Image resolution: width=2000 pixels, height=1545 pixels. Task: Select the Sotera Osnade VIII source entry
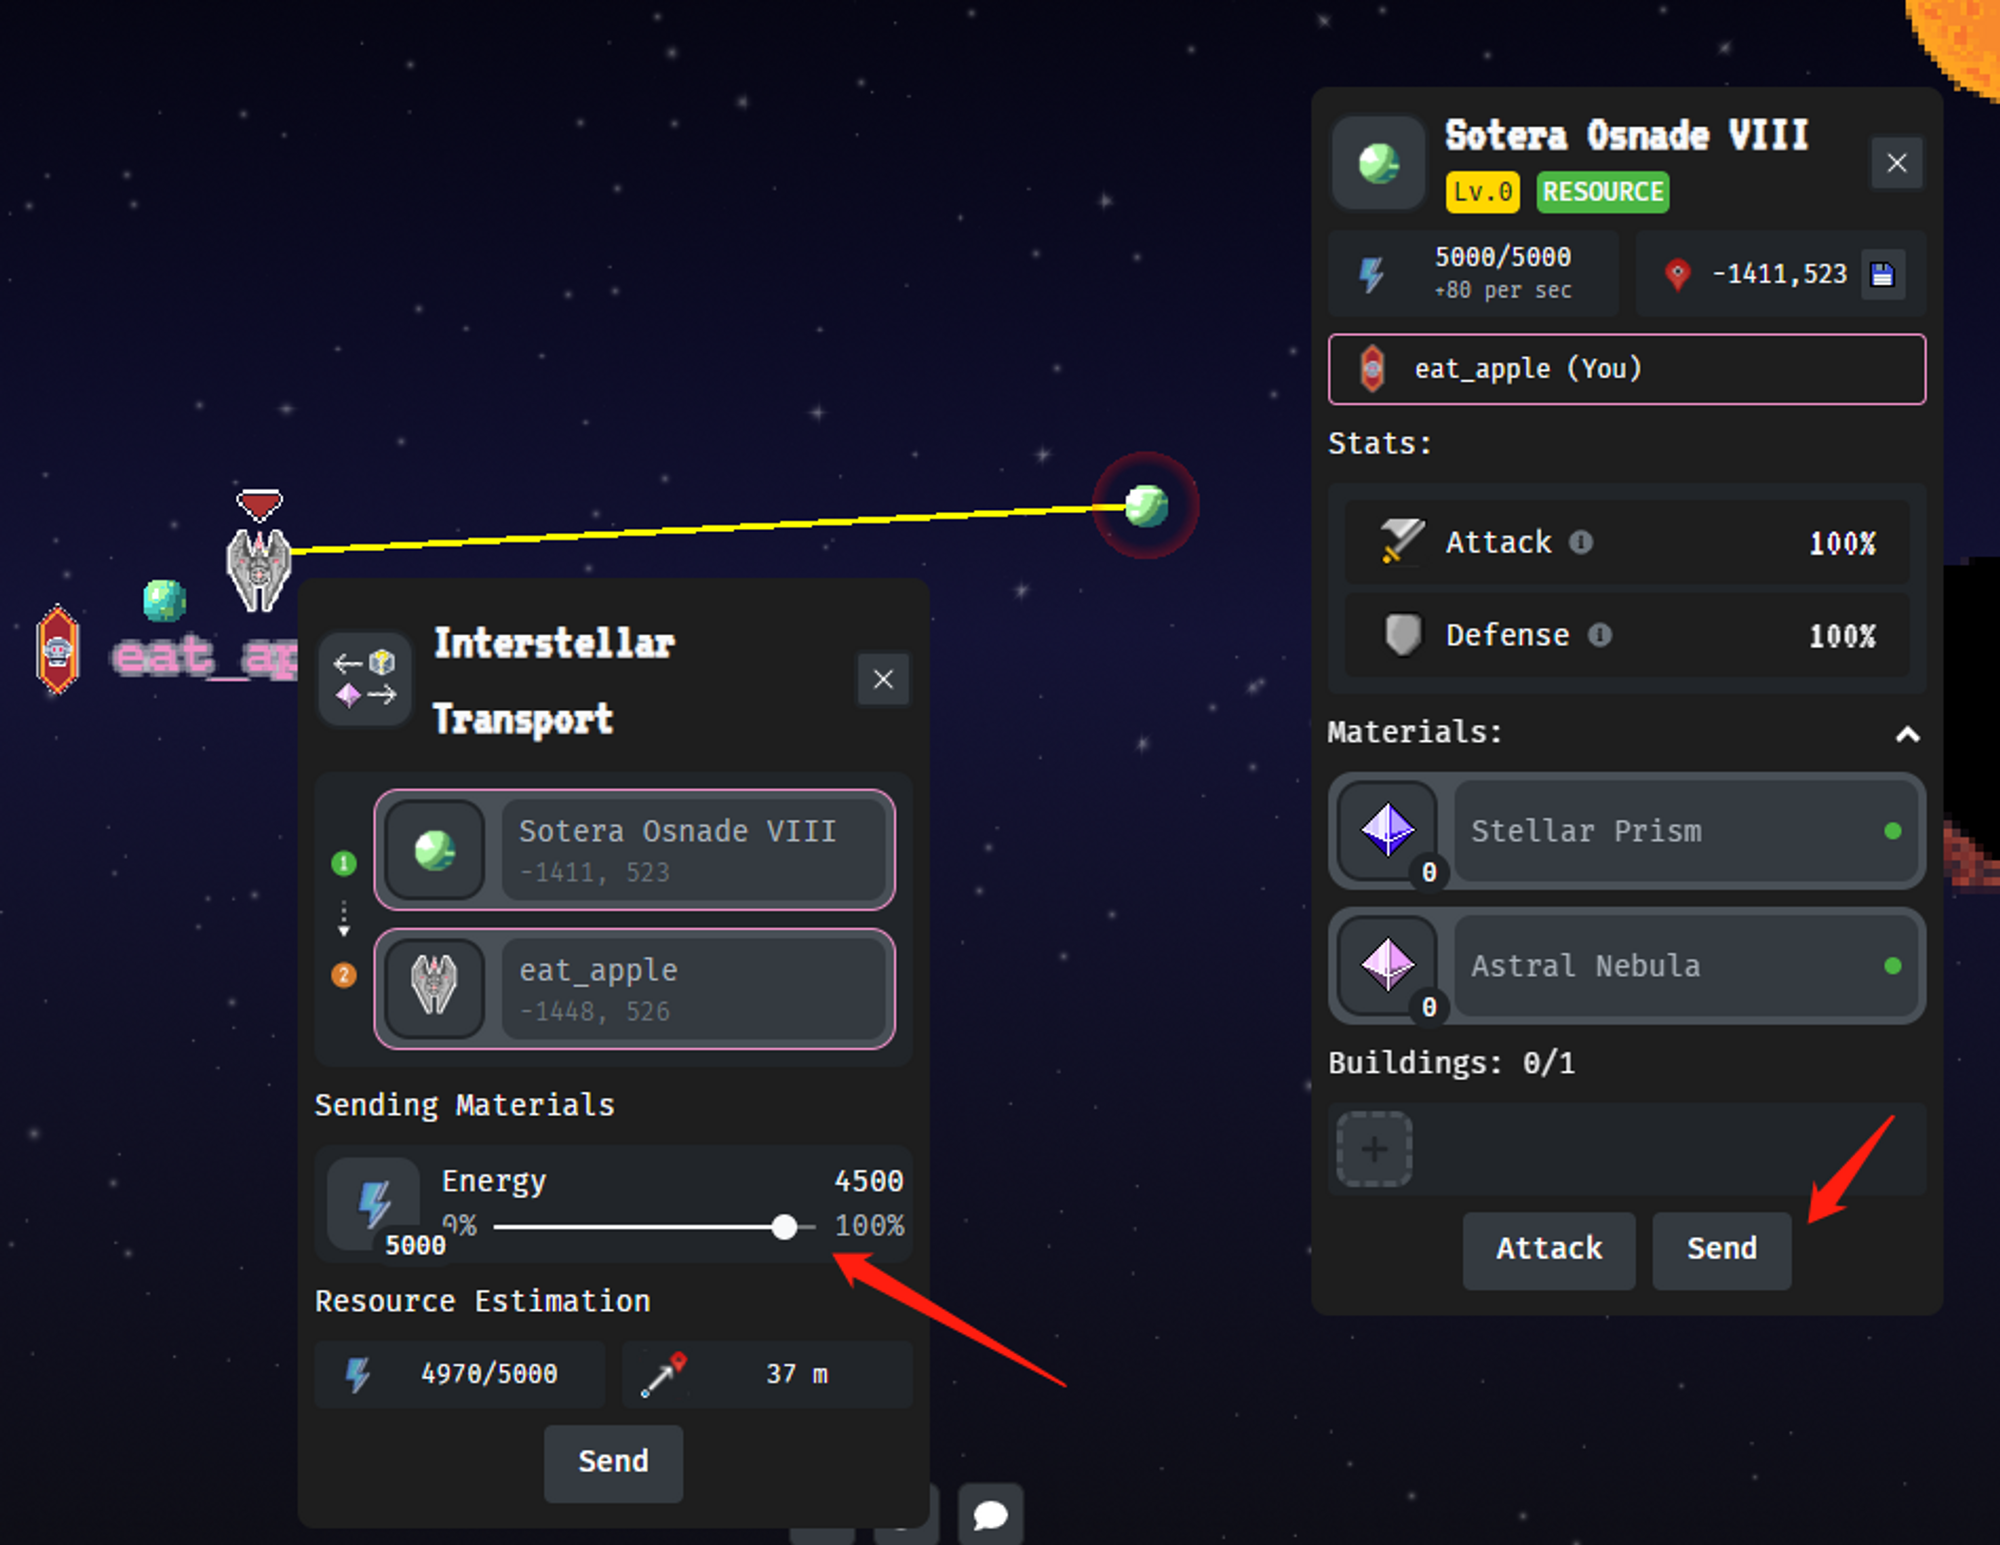[635, 850]
